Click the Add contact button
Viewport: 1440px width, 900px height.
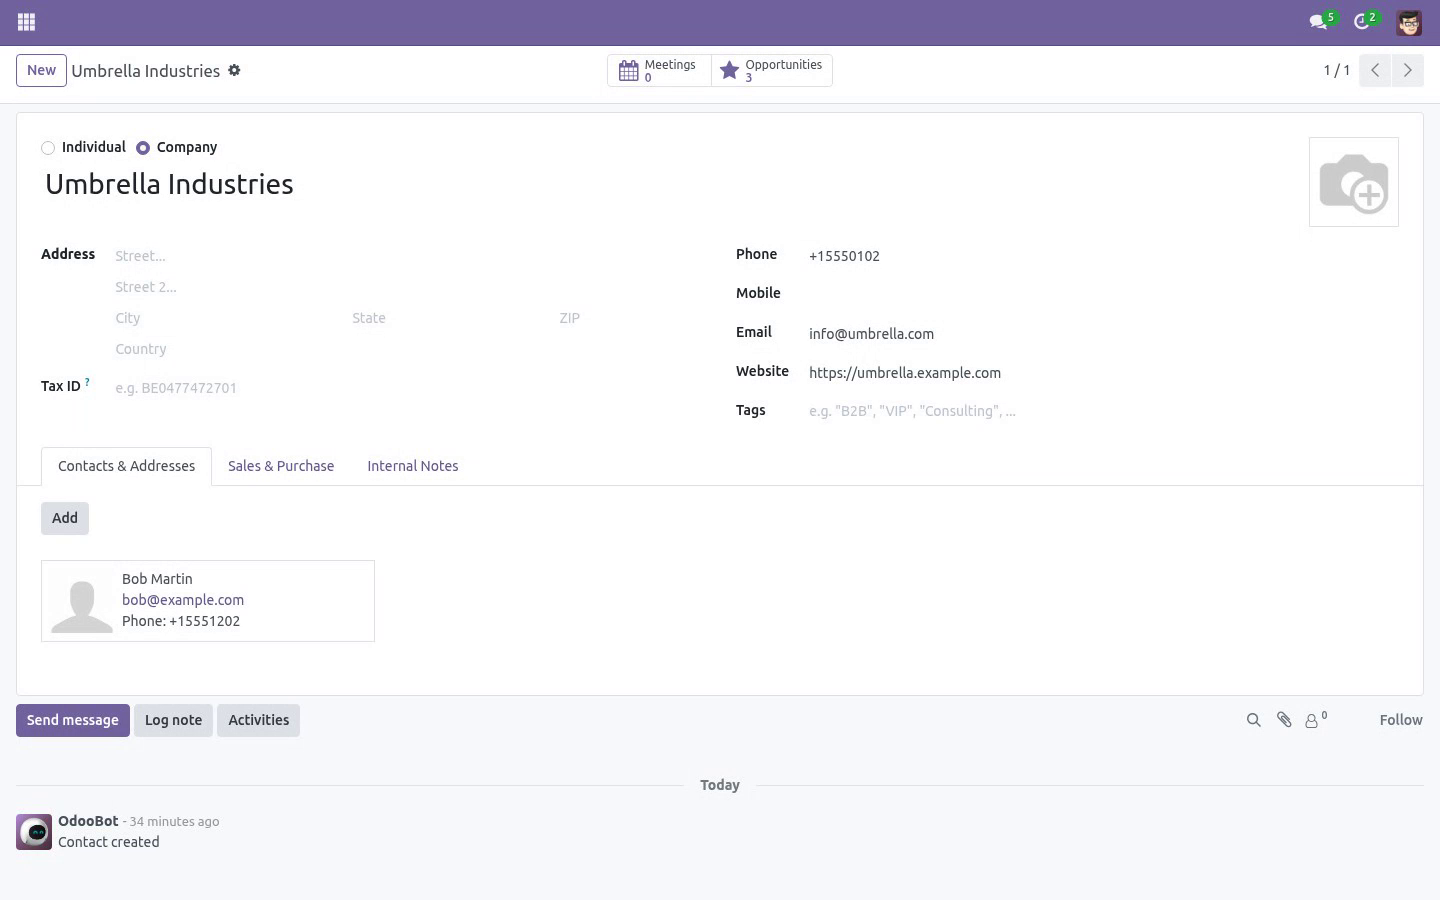point(65,518)
